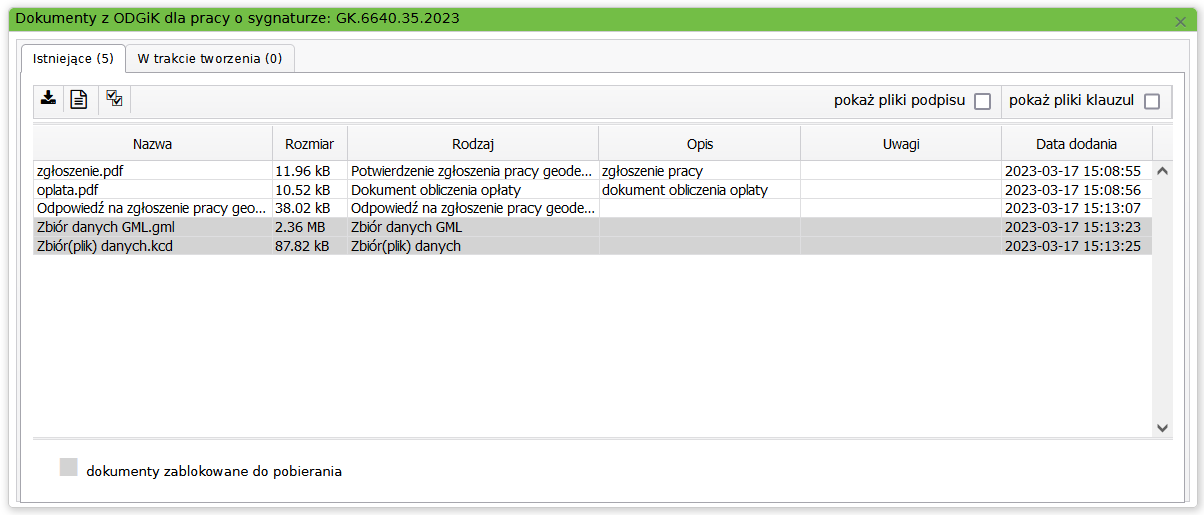Click the 'Rodzaj' column header
1204x515 pixels.
coord(472,144)
